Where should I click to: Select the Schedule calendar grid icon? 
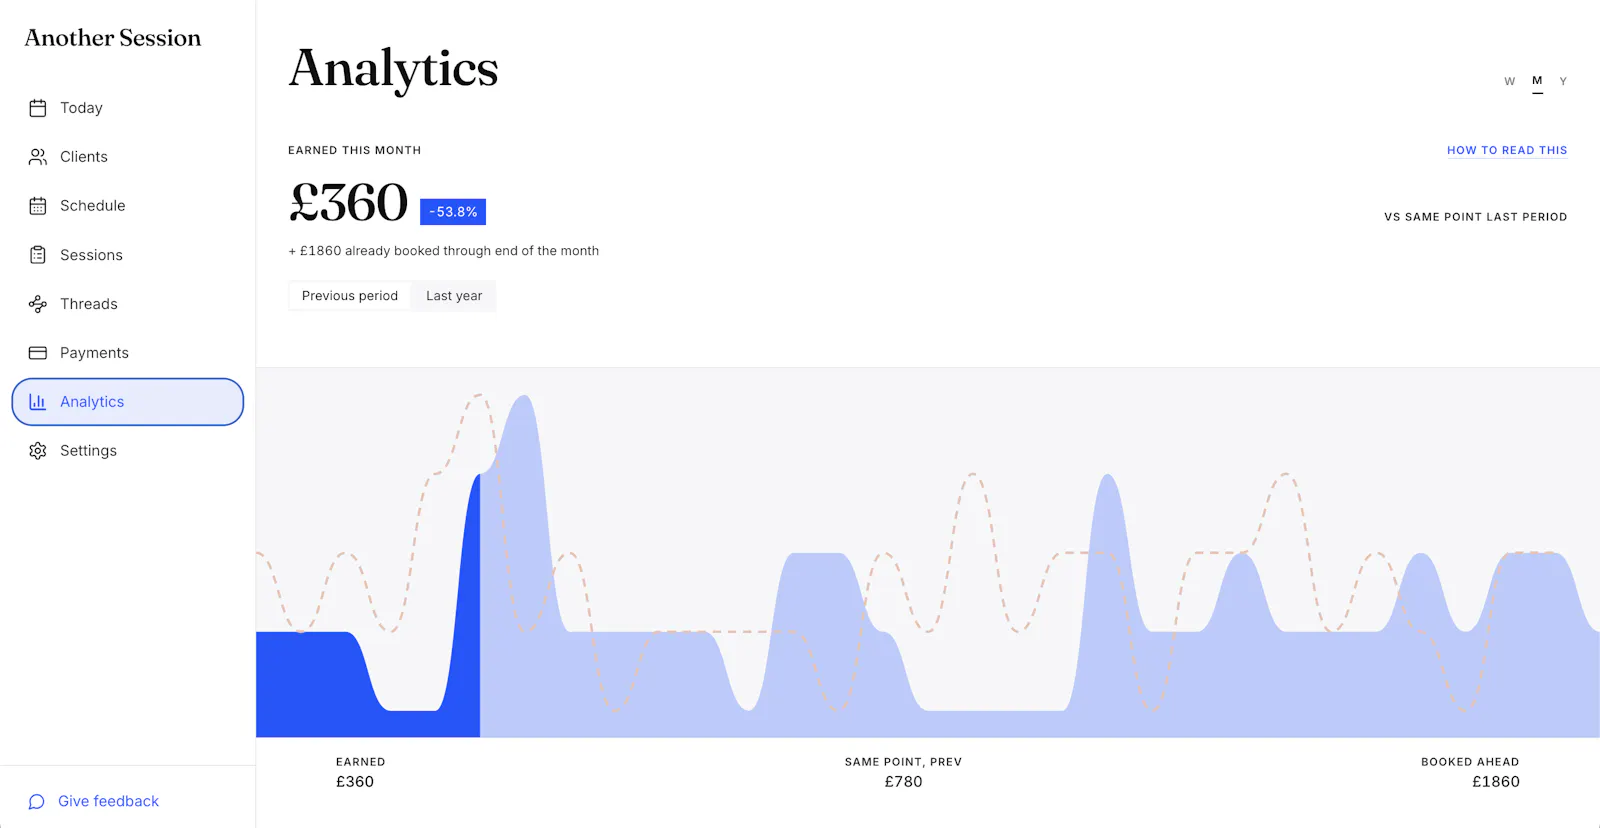38,206
